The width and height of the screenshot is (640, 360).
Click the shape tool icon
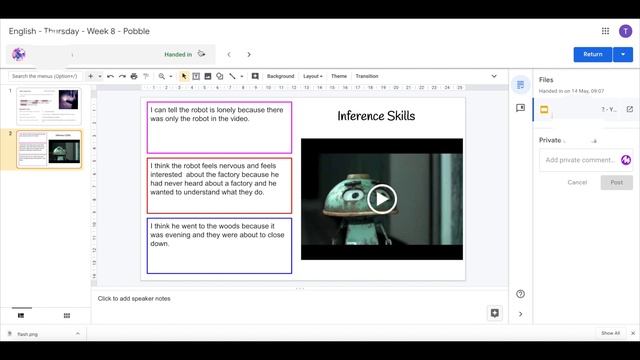220,76
